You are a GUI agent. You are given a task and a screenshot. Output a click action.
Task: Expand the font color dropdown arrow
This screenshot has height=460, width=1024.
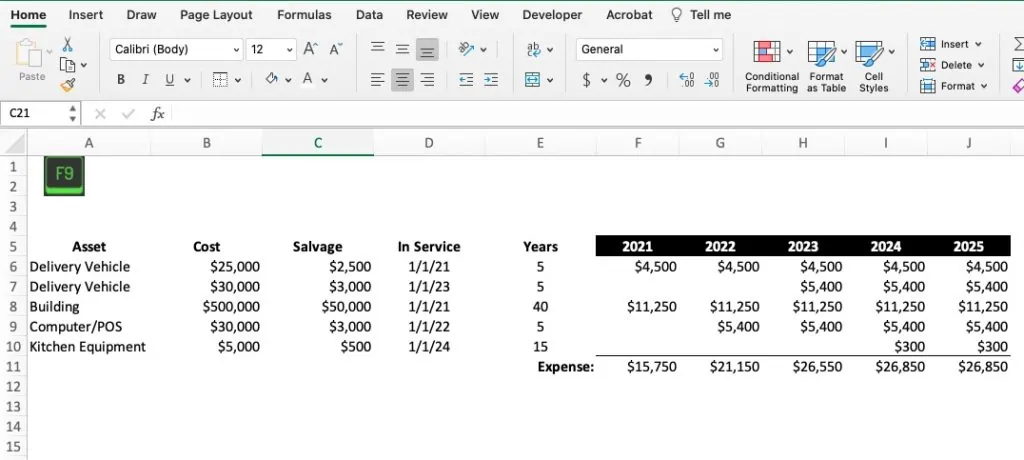[x=325, y=80]
